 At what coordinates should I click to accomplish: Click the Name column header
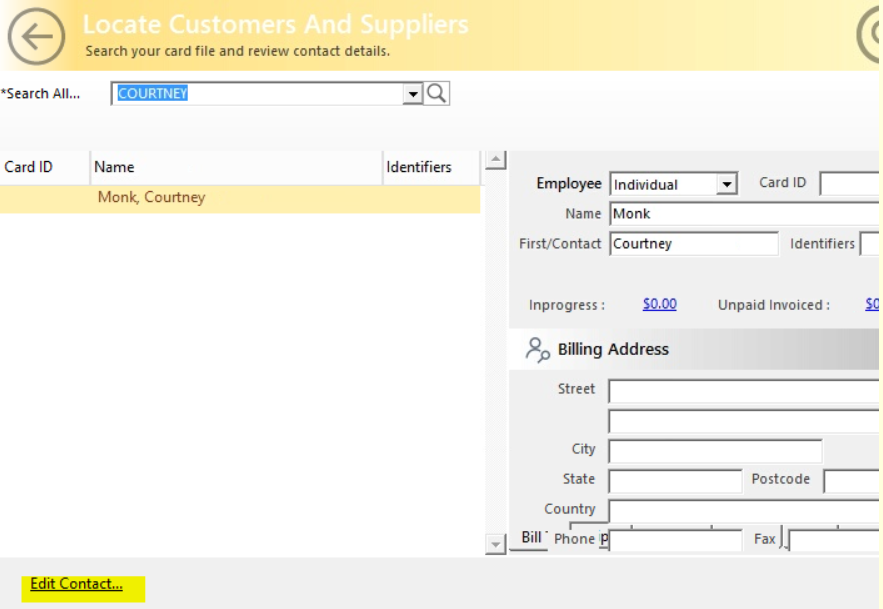point(236,167)
